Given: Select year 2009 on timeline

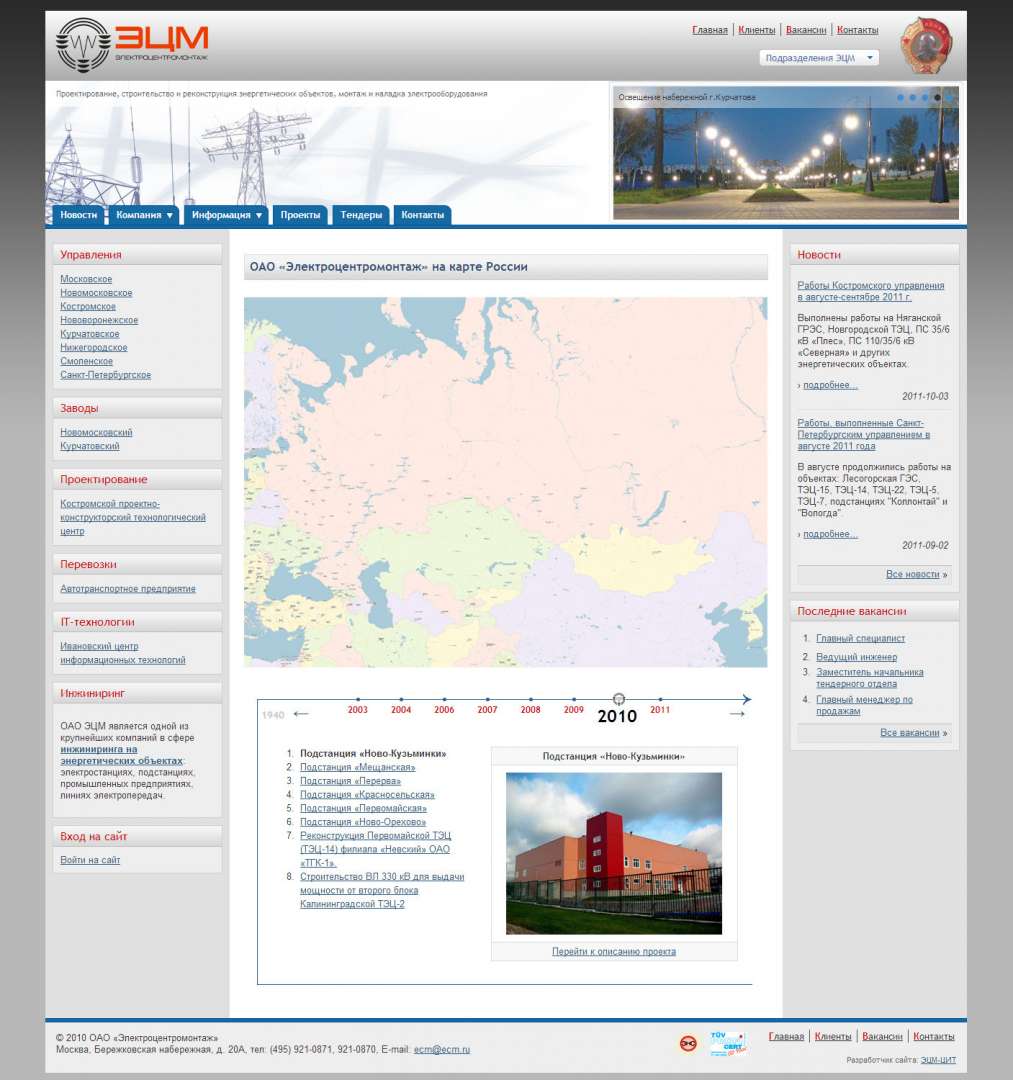Looking at the screenshot, I should pos(574,709).
